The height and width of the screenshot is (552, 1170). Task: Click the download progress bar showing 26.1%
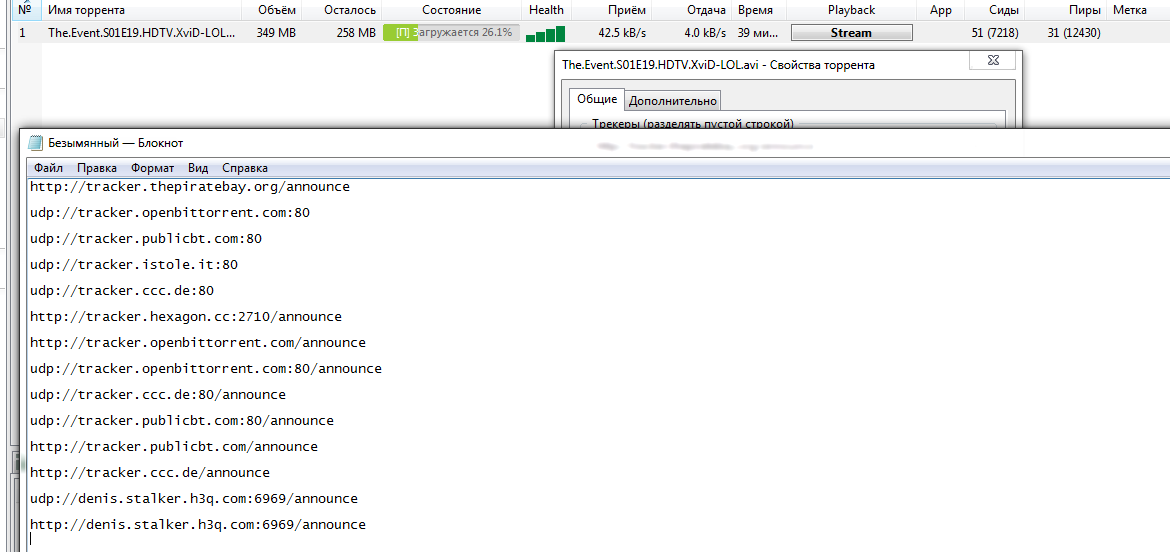(x=451, y=33)
